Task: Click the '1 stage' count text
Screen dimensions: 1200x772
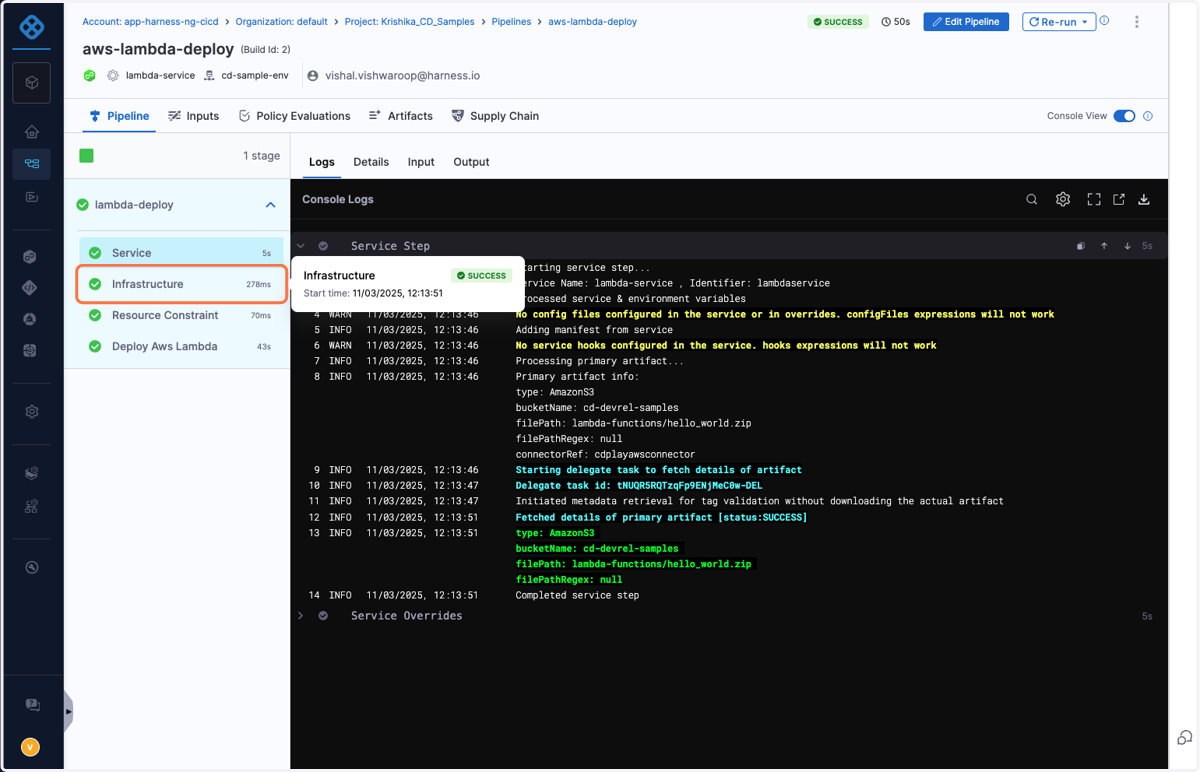Action: pyautogui.click(x=261, y=156)
